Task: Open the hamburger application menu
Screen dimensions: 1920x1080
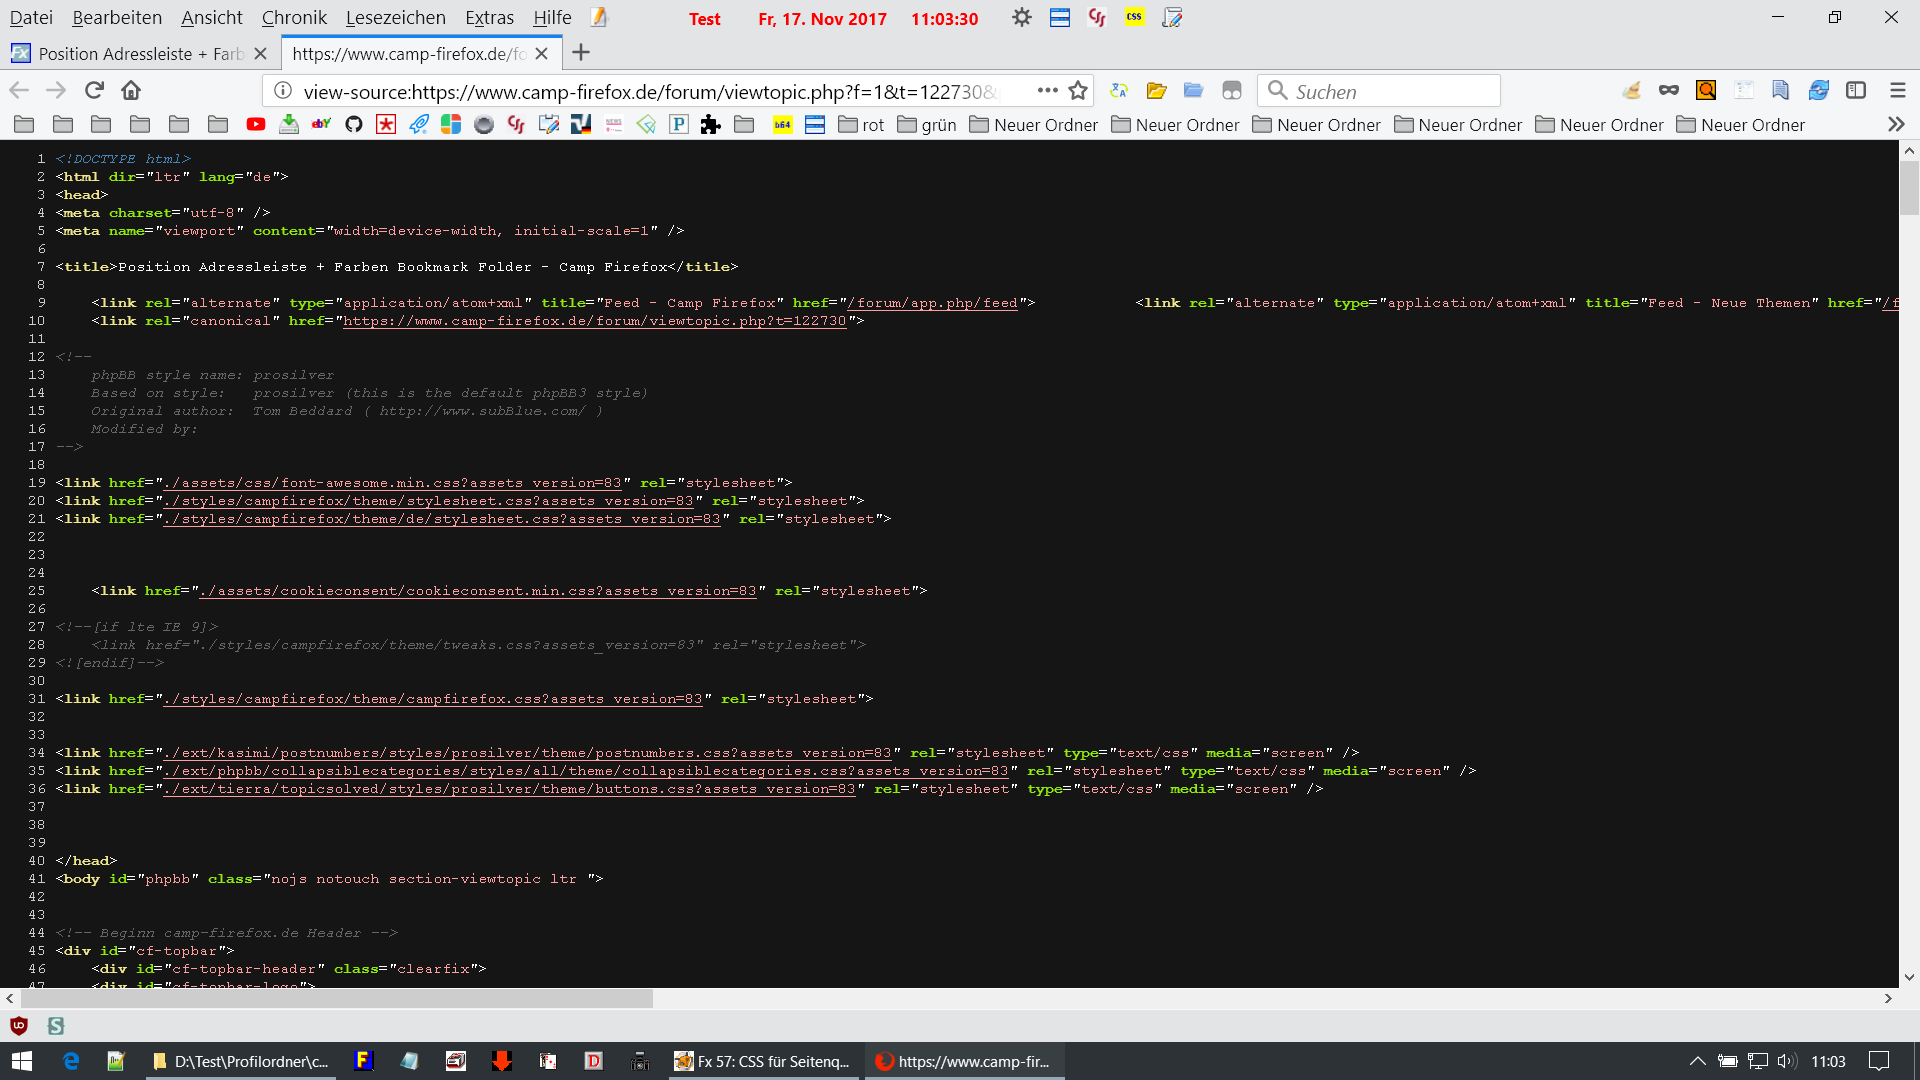Action: (1897, 91)
